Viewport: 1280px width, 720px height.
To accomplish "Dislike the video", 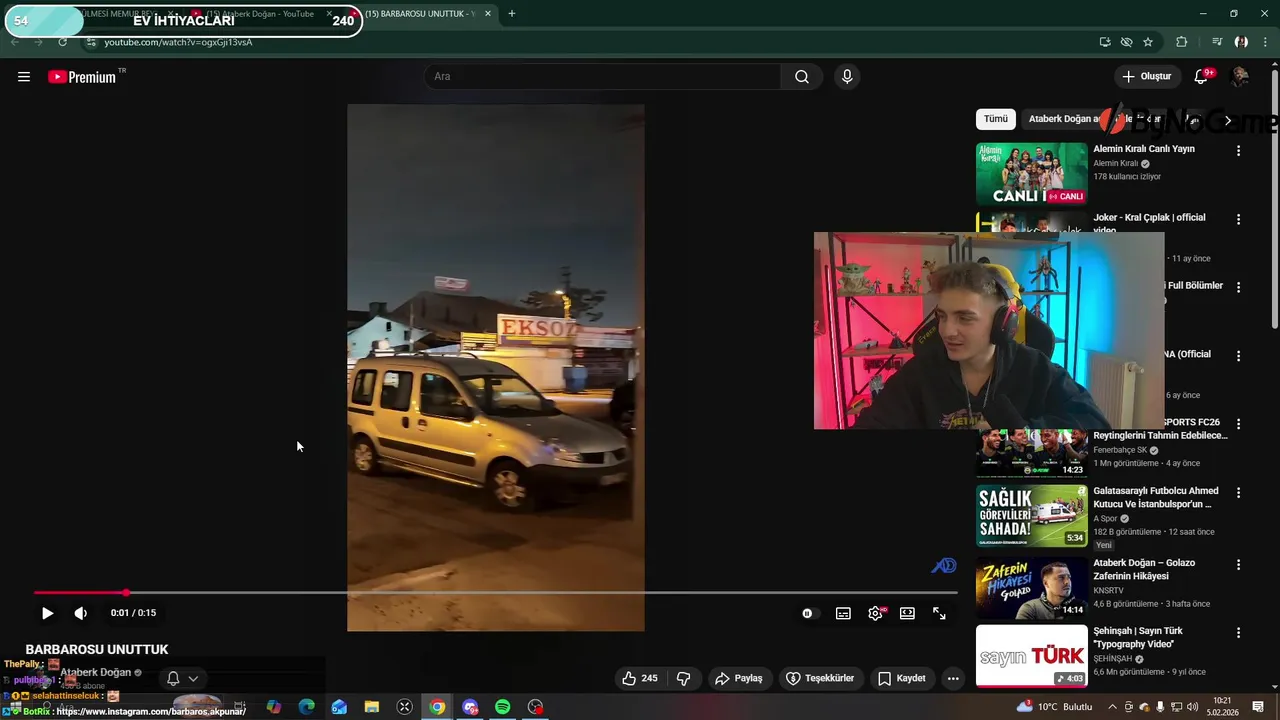I will (684, 678).
